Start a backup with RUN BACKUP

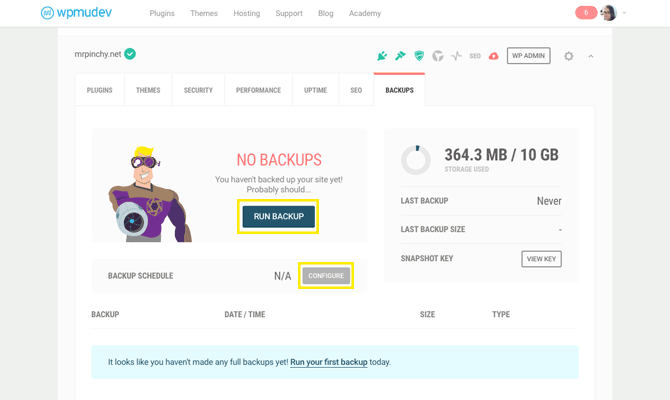pyautogui.click(x=279, y=217)
